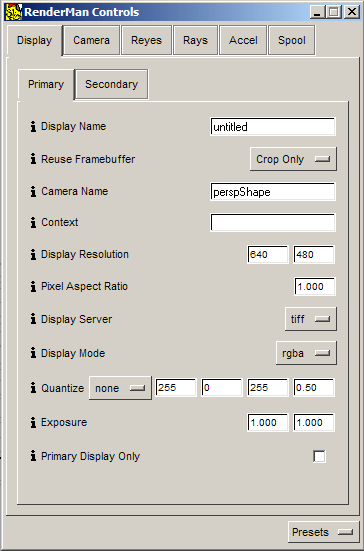This screenshot has height=551, width=364.
Task: Click the info icon beside Reuse Framebuffer
Action: [33, 159]
